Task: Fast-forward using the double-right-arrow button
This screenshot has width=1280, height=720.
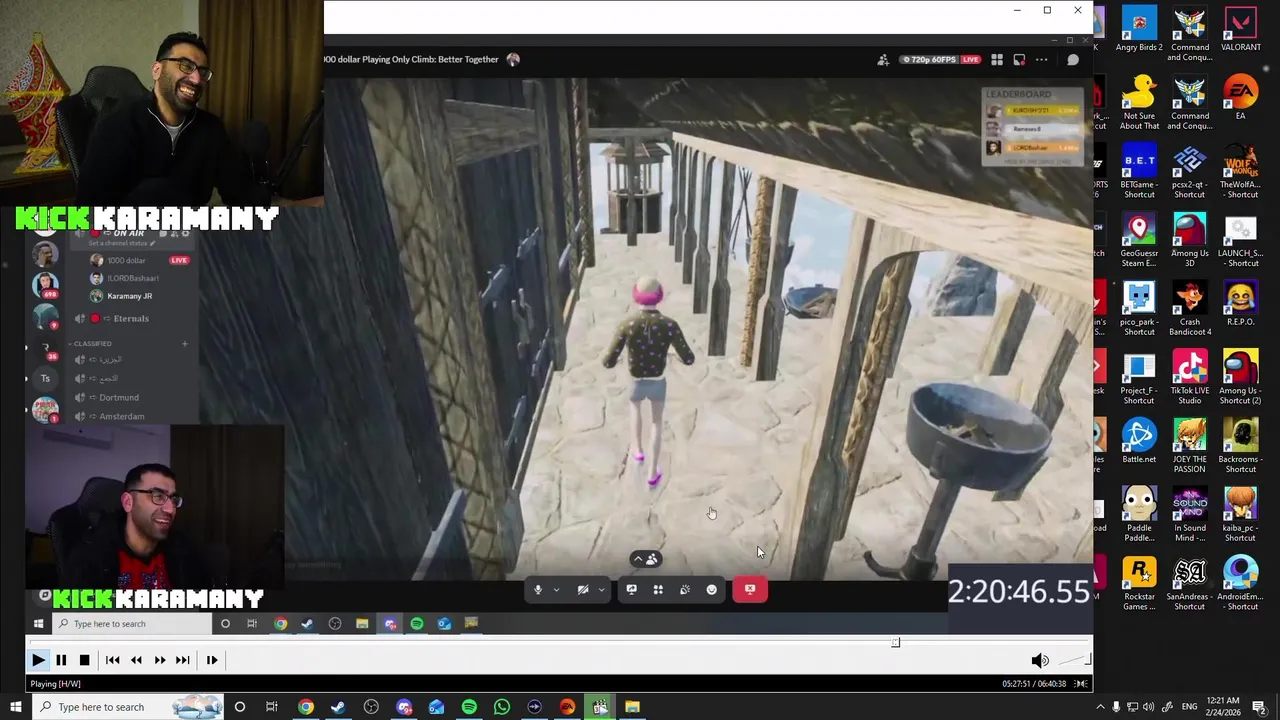Action: pos(160,660)
